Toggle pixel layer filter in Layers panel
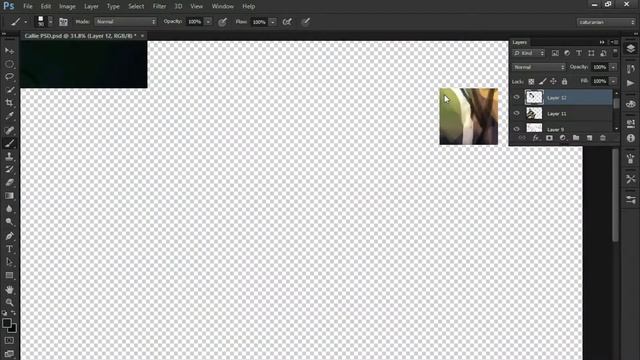 coord(555,53)
